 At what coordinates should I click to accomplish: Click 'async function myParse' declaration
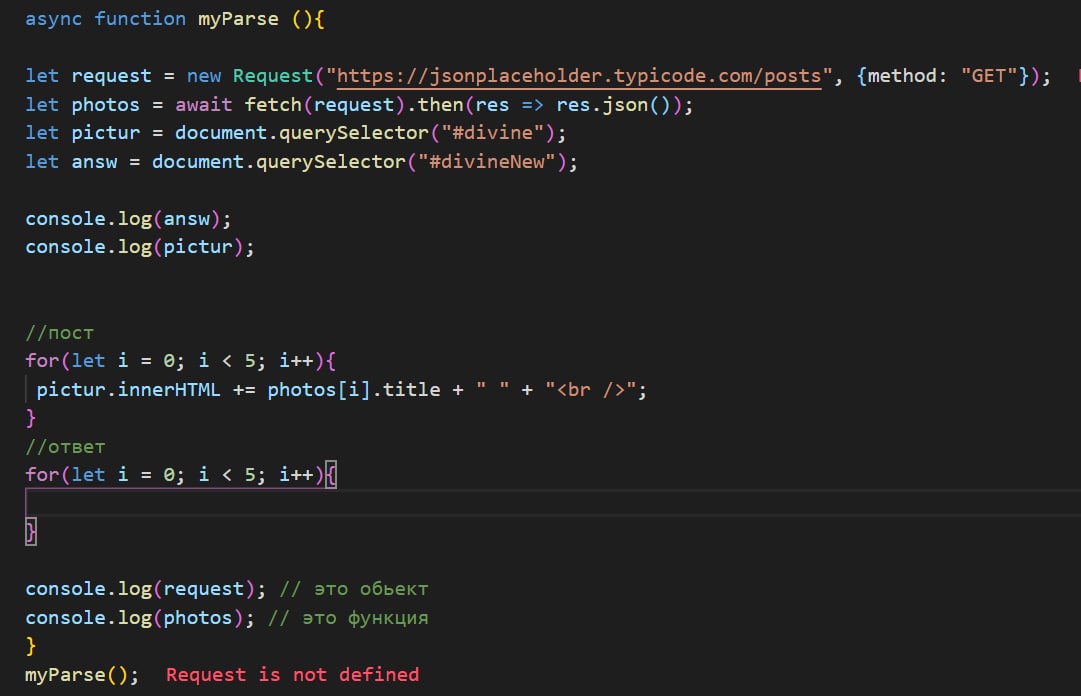pos(152,19)
